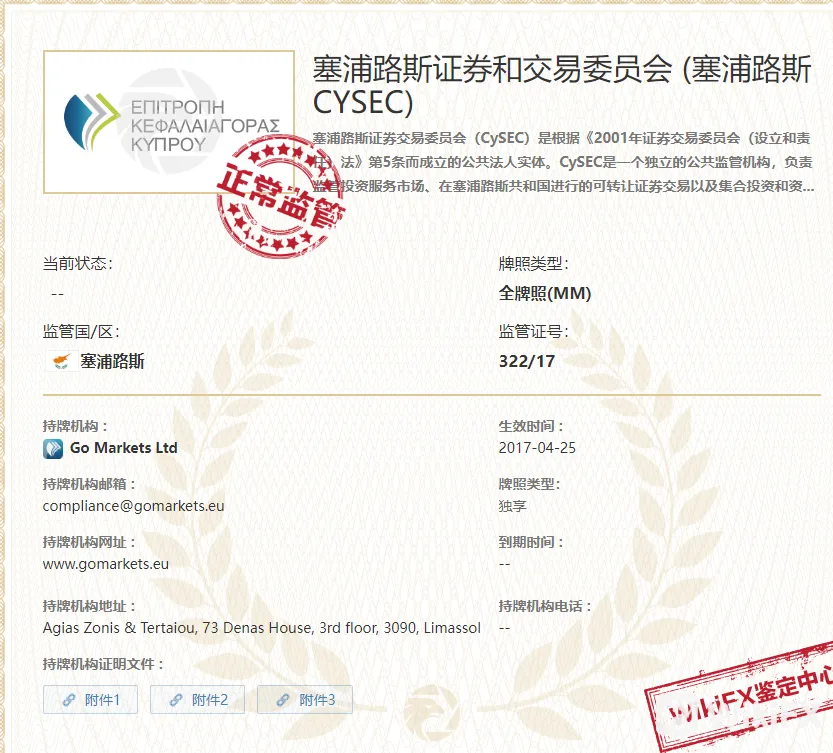
Task: Click the email compliance@gomarkets.eu
Action: pos(133,506)
